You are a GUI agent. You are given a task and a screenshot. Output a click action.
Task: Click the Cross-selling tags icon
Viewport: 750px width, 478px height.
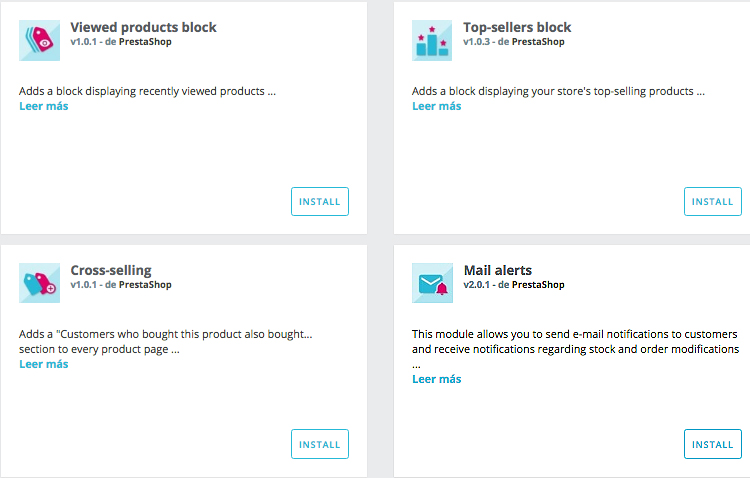click(40, 283)
